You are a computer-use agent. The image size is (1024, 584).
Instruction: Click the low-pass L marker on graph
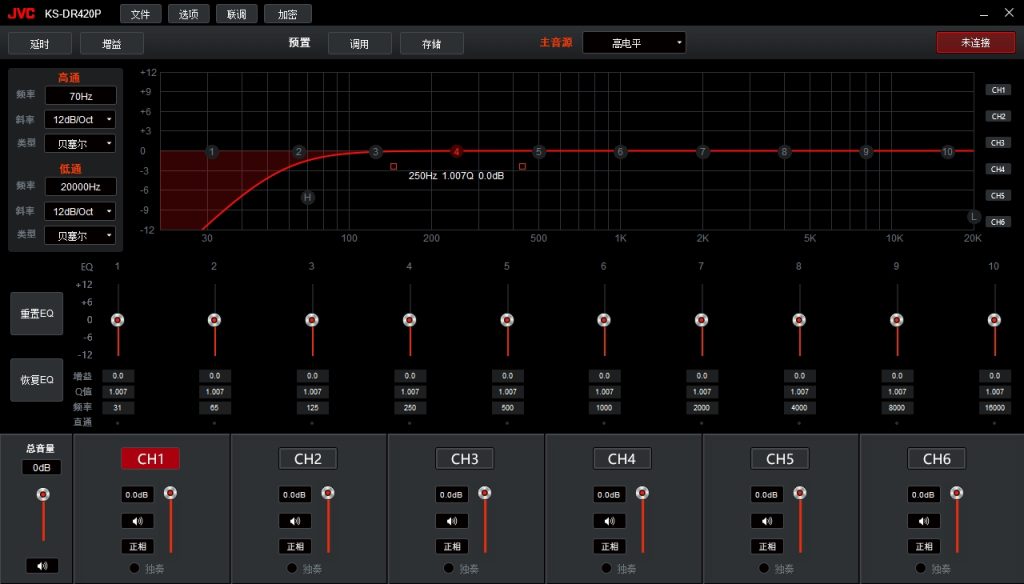tap(973, 216)
